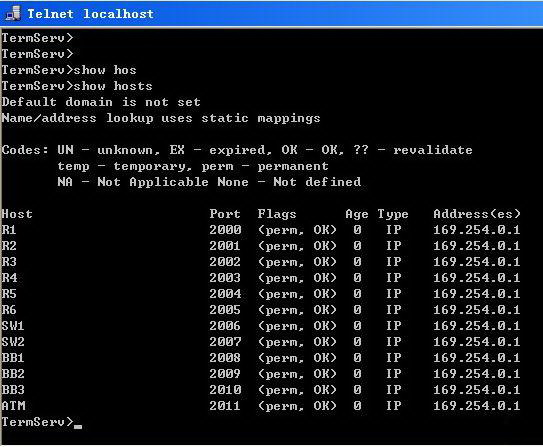Click port value 2011
543x447 pixels.
pos(225,405)
